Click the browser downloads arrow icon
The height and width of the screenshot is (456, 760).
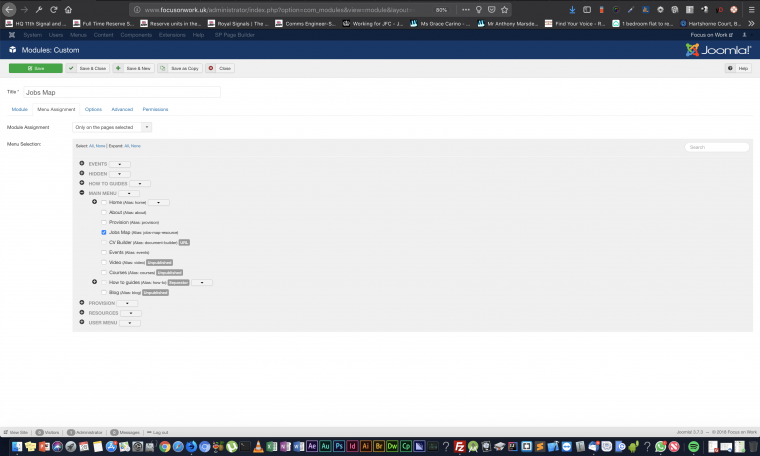tap(572, 10)
